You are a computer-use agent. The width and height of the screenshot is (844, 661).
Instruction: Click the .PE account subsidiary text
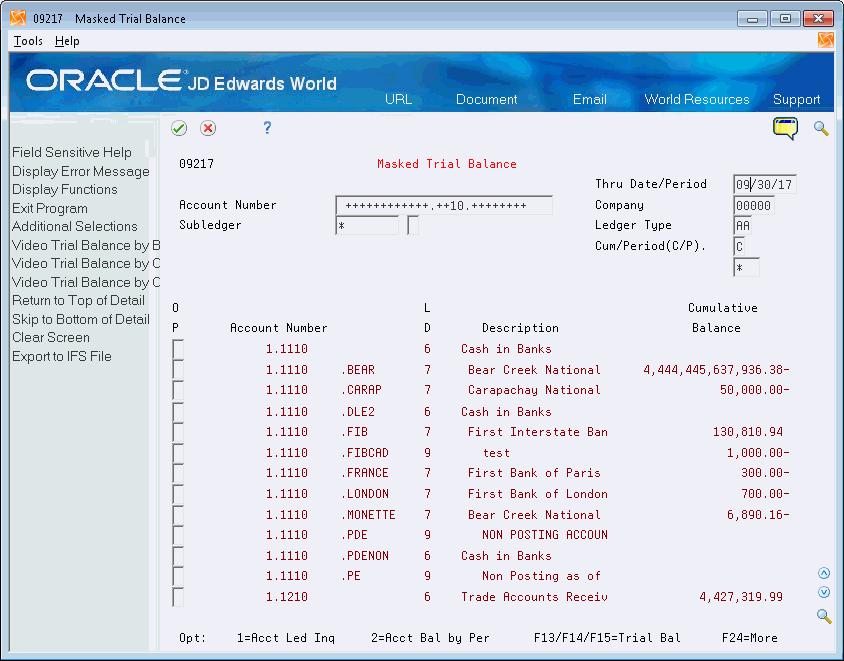[x=350, y=576]
